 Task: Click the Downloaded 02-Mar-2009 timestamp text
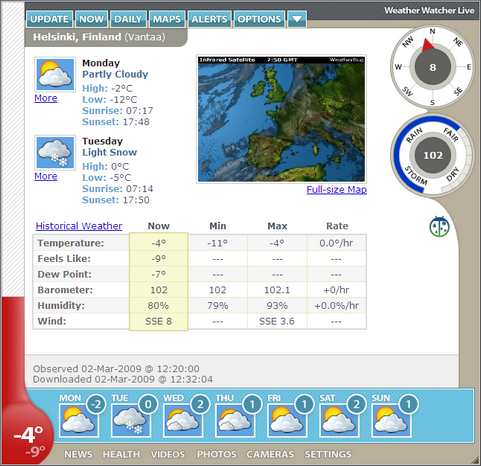(x=123, y=379)
